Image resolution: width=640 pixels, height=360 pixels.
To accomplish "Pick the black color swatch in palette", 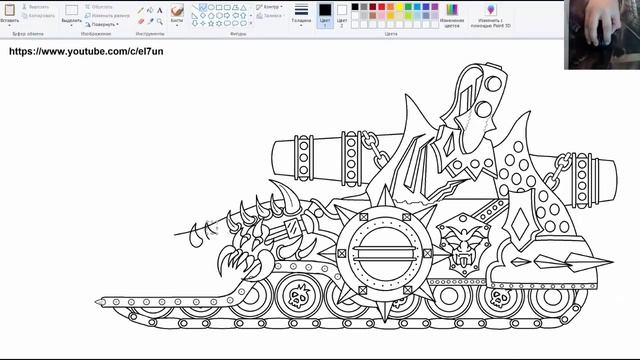I will point(355,7).
